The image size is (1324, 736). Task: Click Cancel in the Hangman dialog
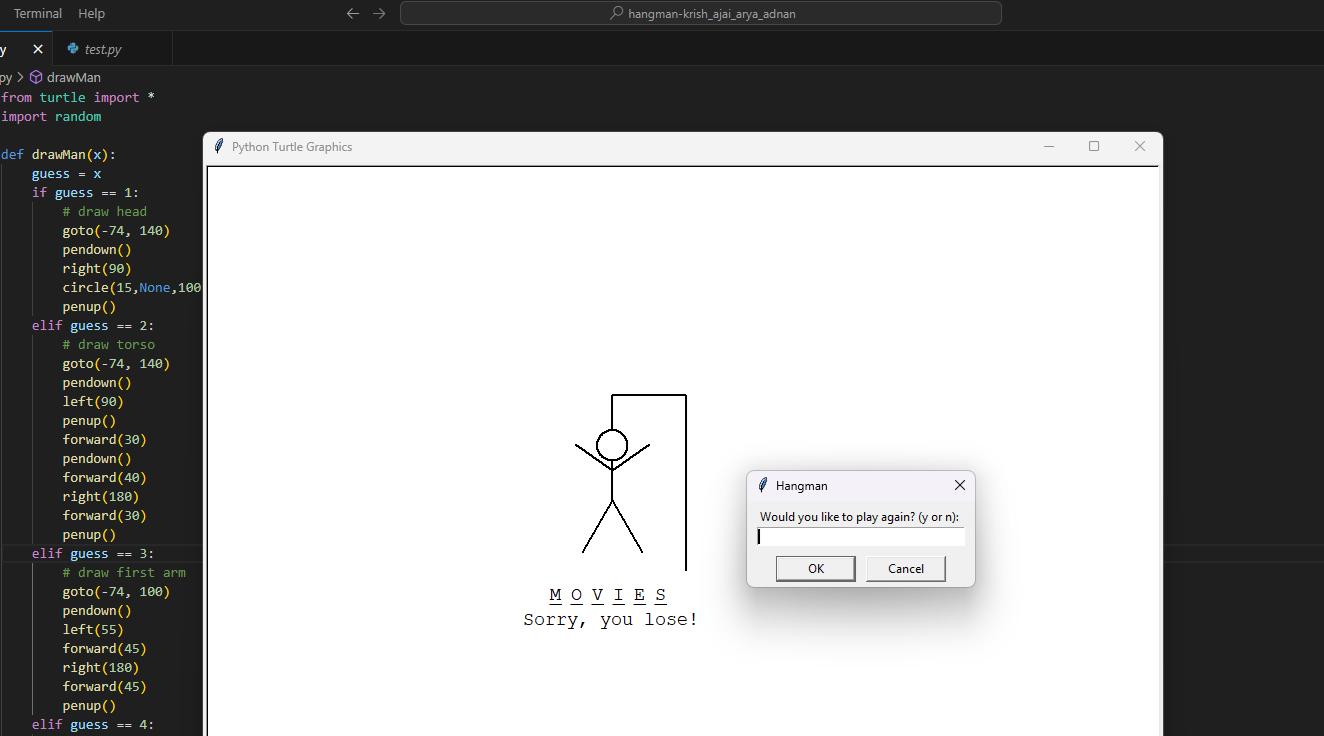[906, 568]
